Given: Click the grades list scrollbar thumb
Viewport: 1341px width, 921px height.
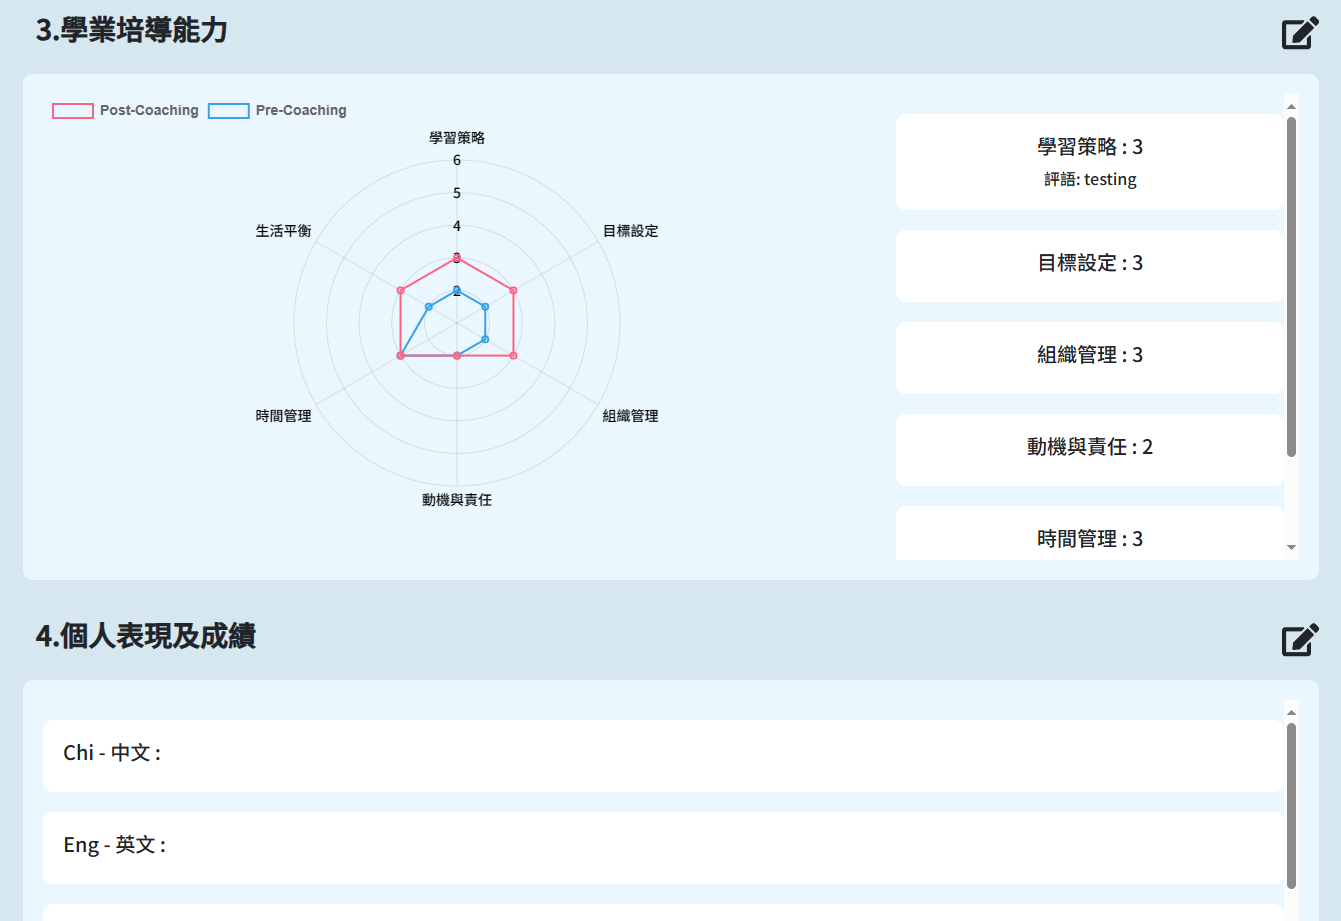Looking at the screenshot, I should [x=1291, y=806].
